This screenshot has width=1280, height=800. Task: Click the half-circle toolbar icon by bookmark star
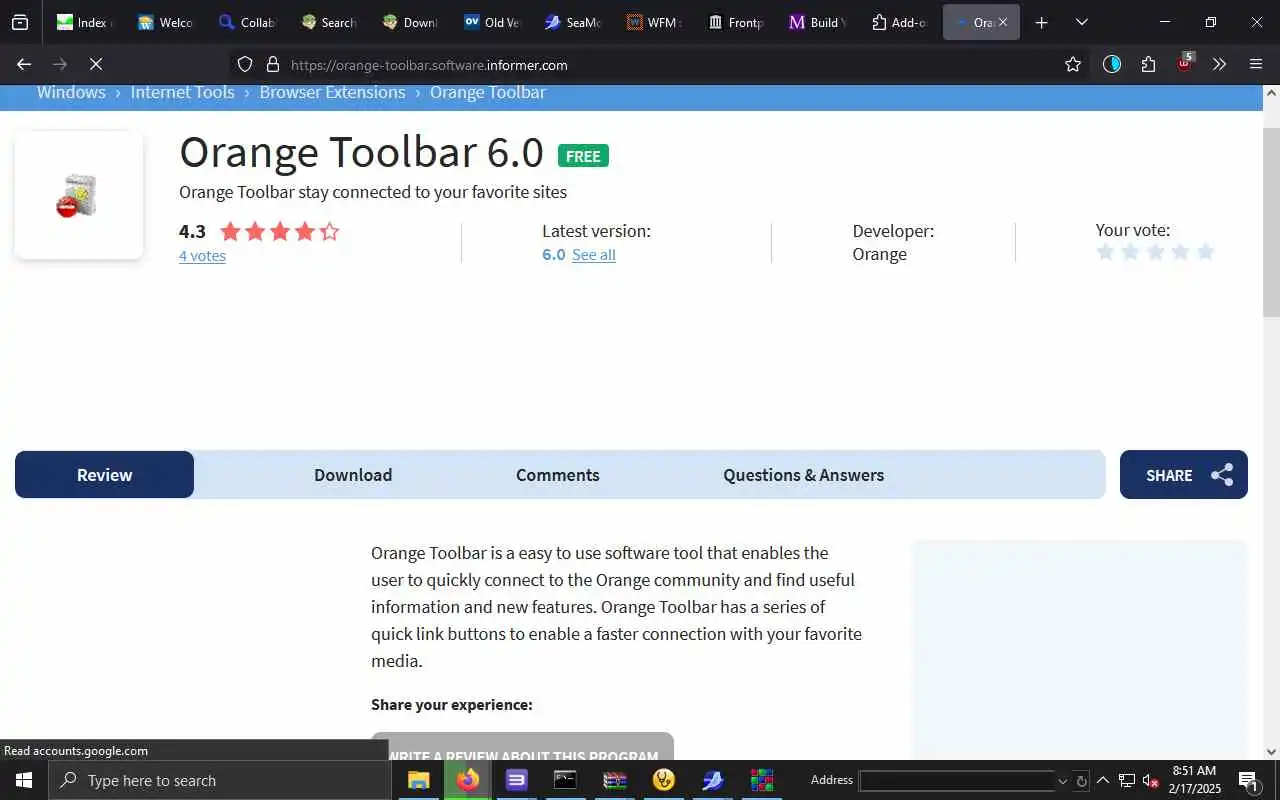click(1112, 64)
